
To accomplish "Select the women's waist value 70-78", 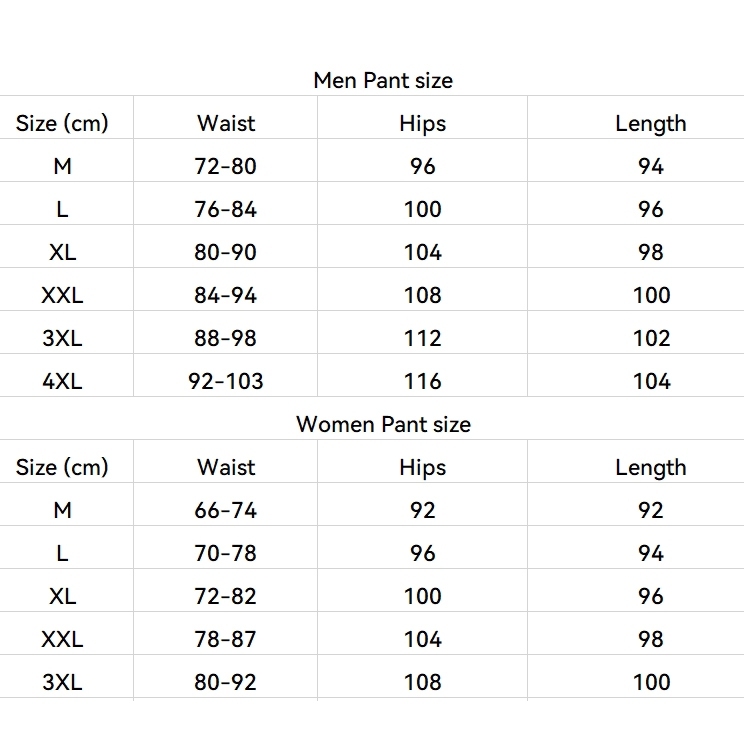I will [x=226, y=553].
